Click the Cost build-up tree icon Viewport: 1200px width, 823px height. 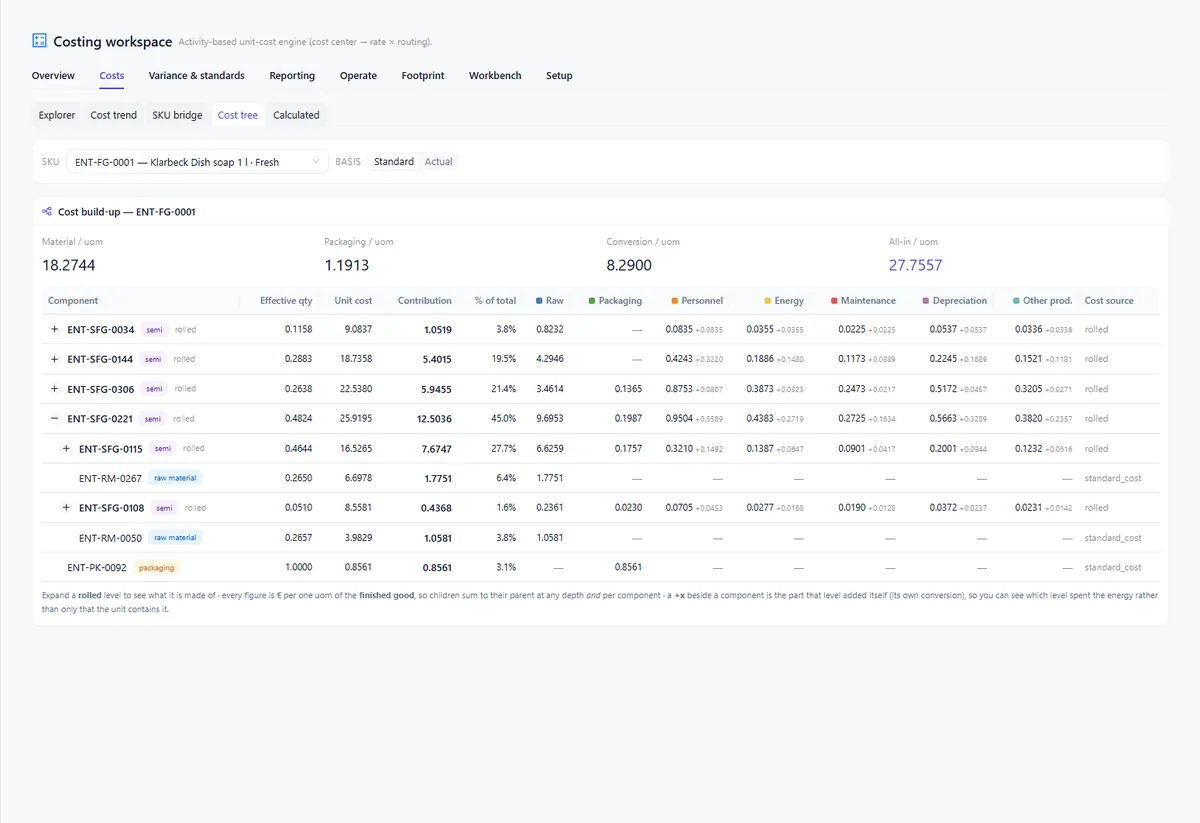click(47, 212)
